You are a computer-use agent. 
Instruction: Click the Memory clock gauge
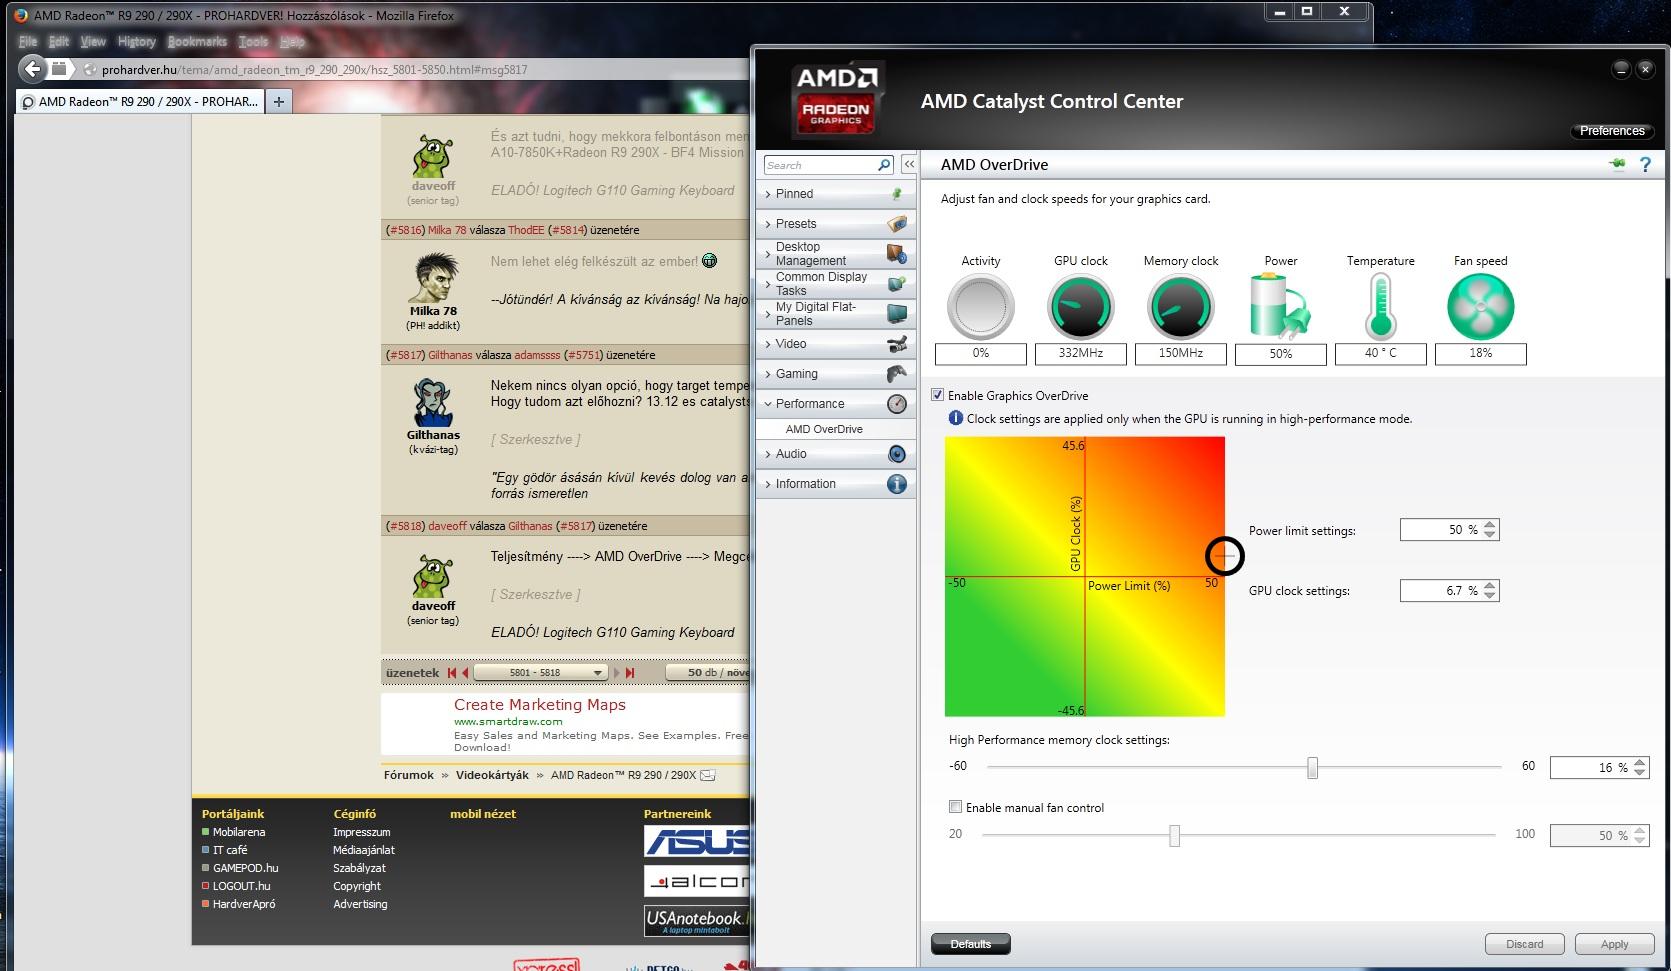(1181, 307)
